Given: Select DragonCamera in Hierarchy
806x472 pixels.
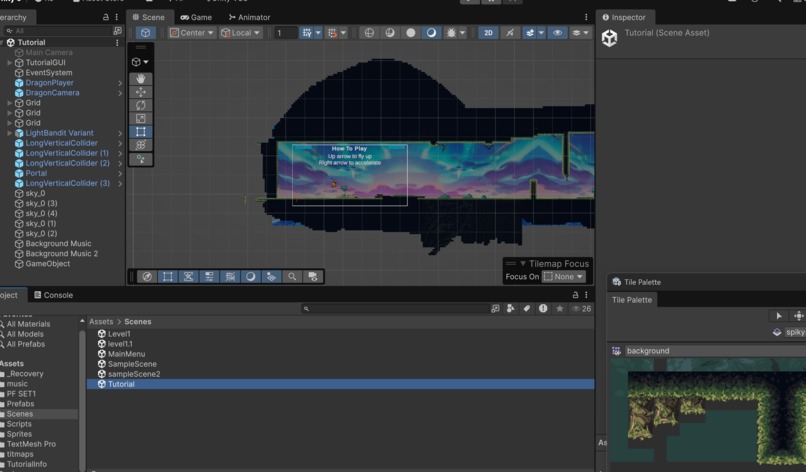Looking at the screenshot, I should (52, 93).
